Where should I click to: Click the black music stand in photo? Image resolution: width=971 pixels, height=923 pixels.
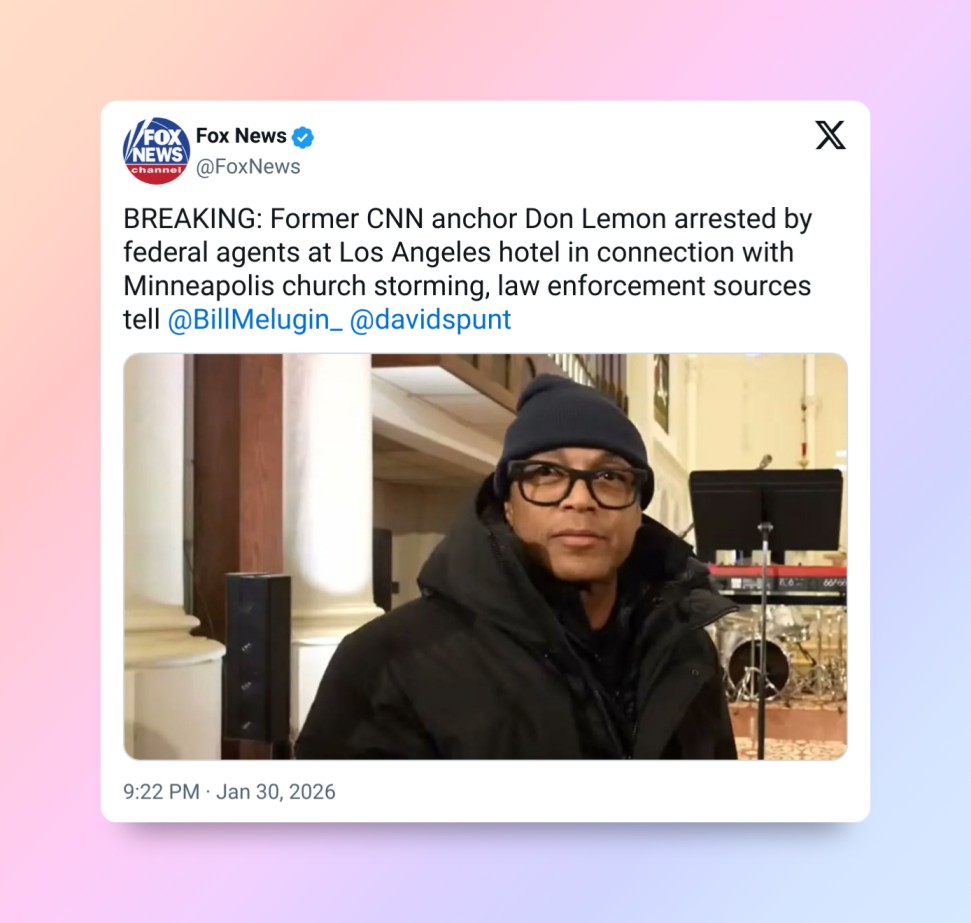[766, 509]
